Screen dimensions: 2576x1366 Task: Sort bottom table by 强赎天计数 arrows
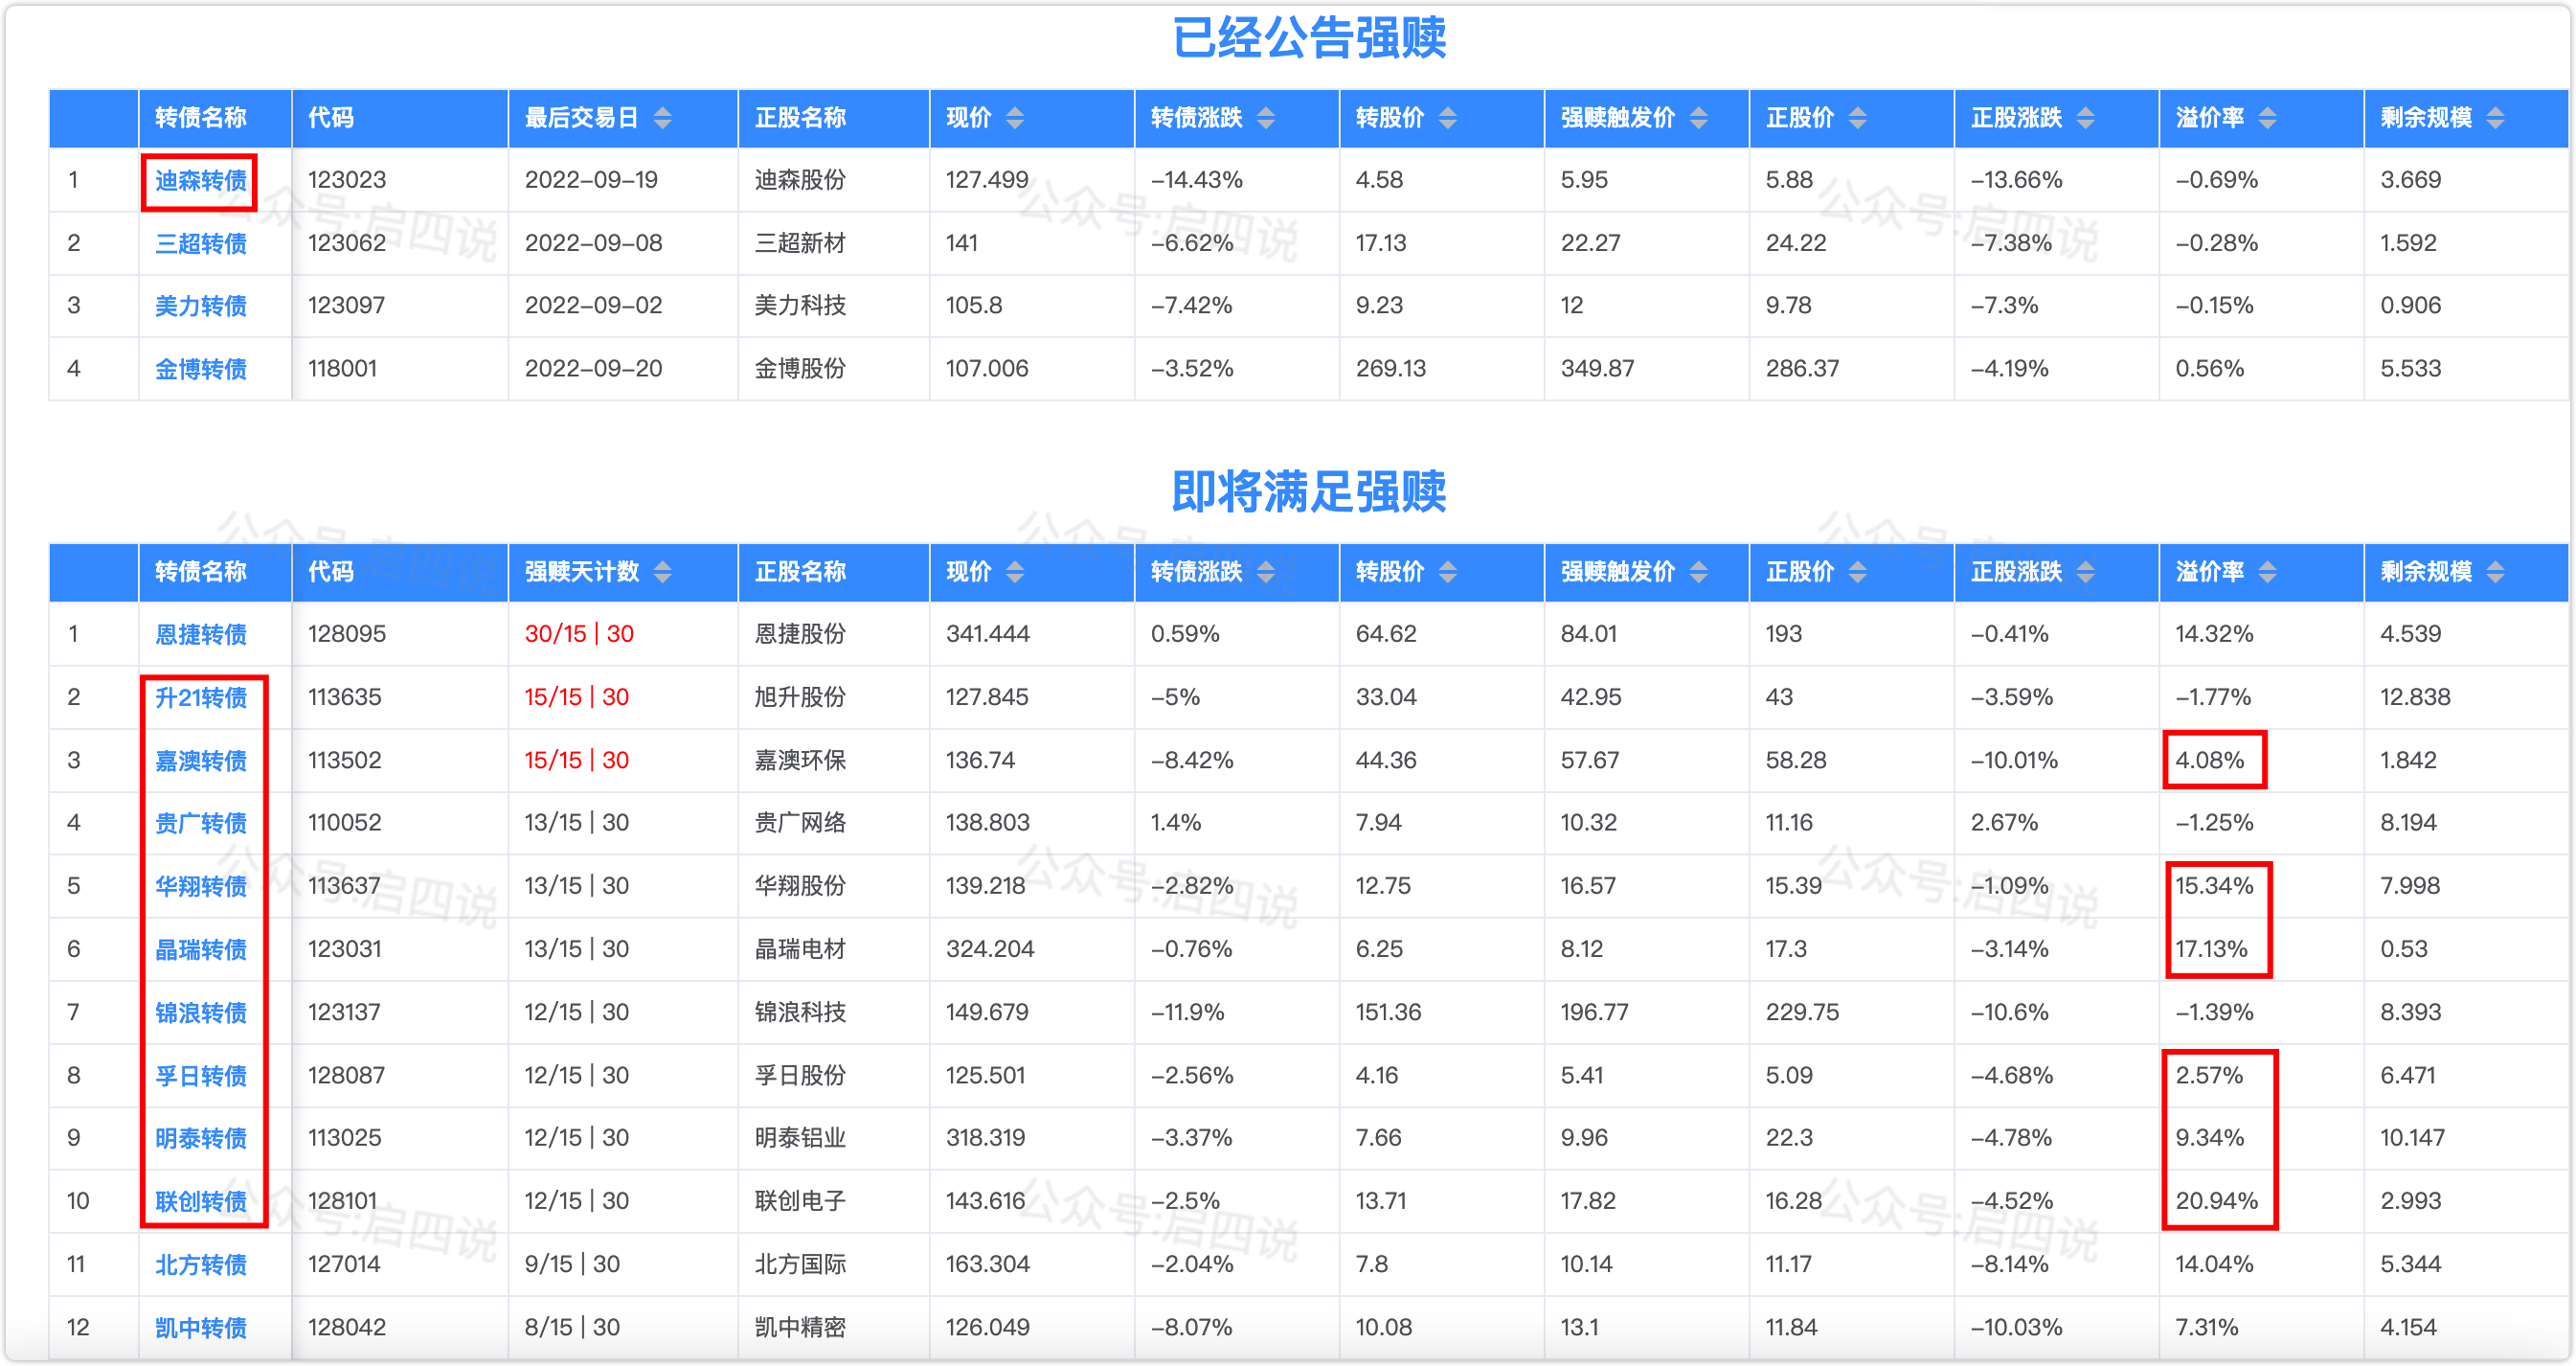[x=662, y=572]
